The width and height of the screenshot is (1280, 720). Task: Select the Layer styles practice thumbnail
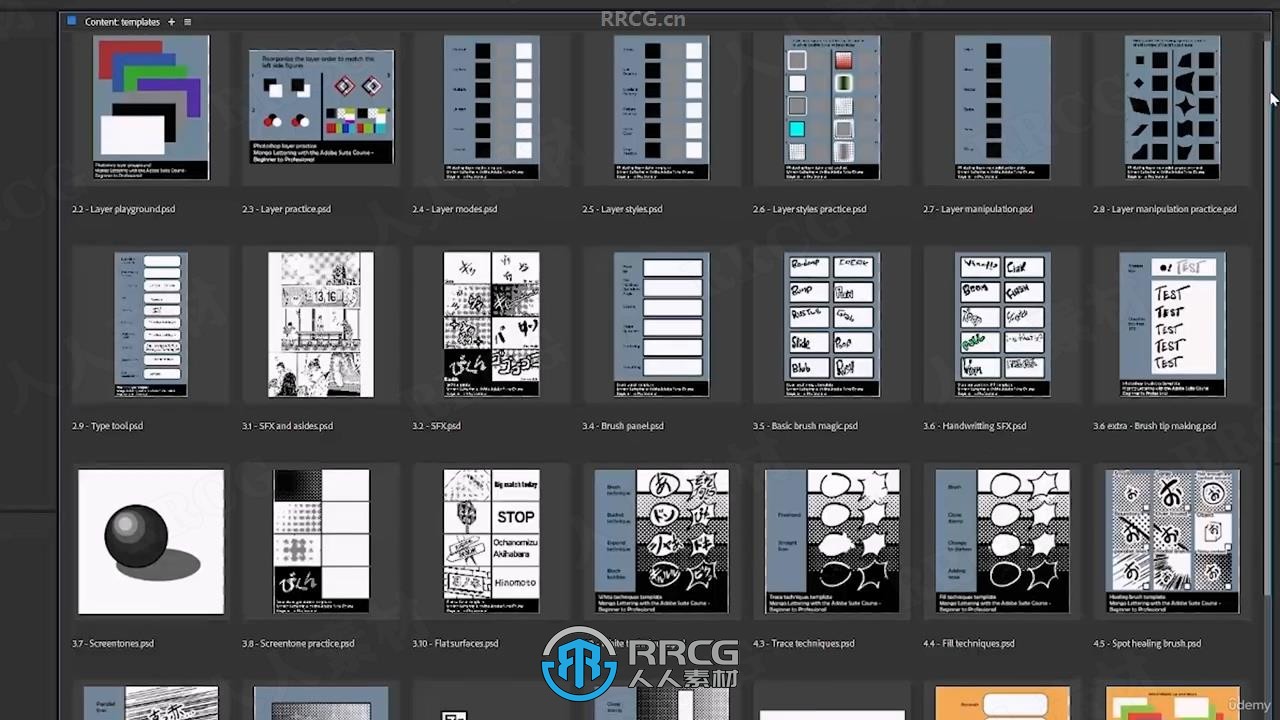[x=832, y=108]
